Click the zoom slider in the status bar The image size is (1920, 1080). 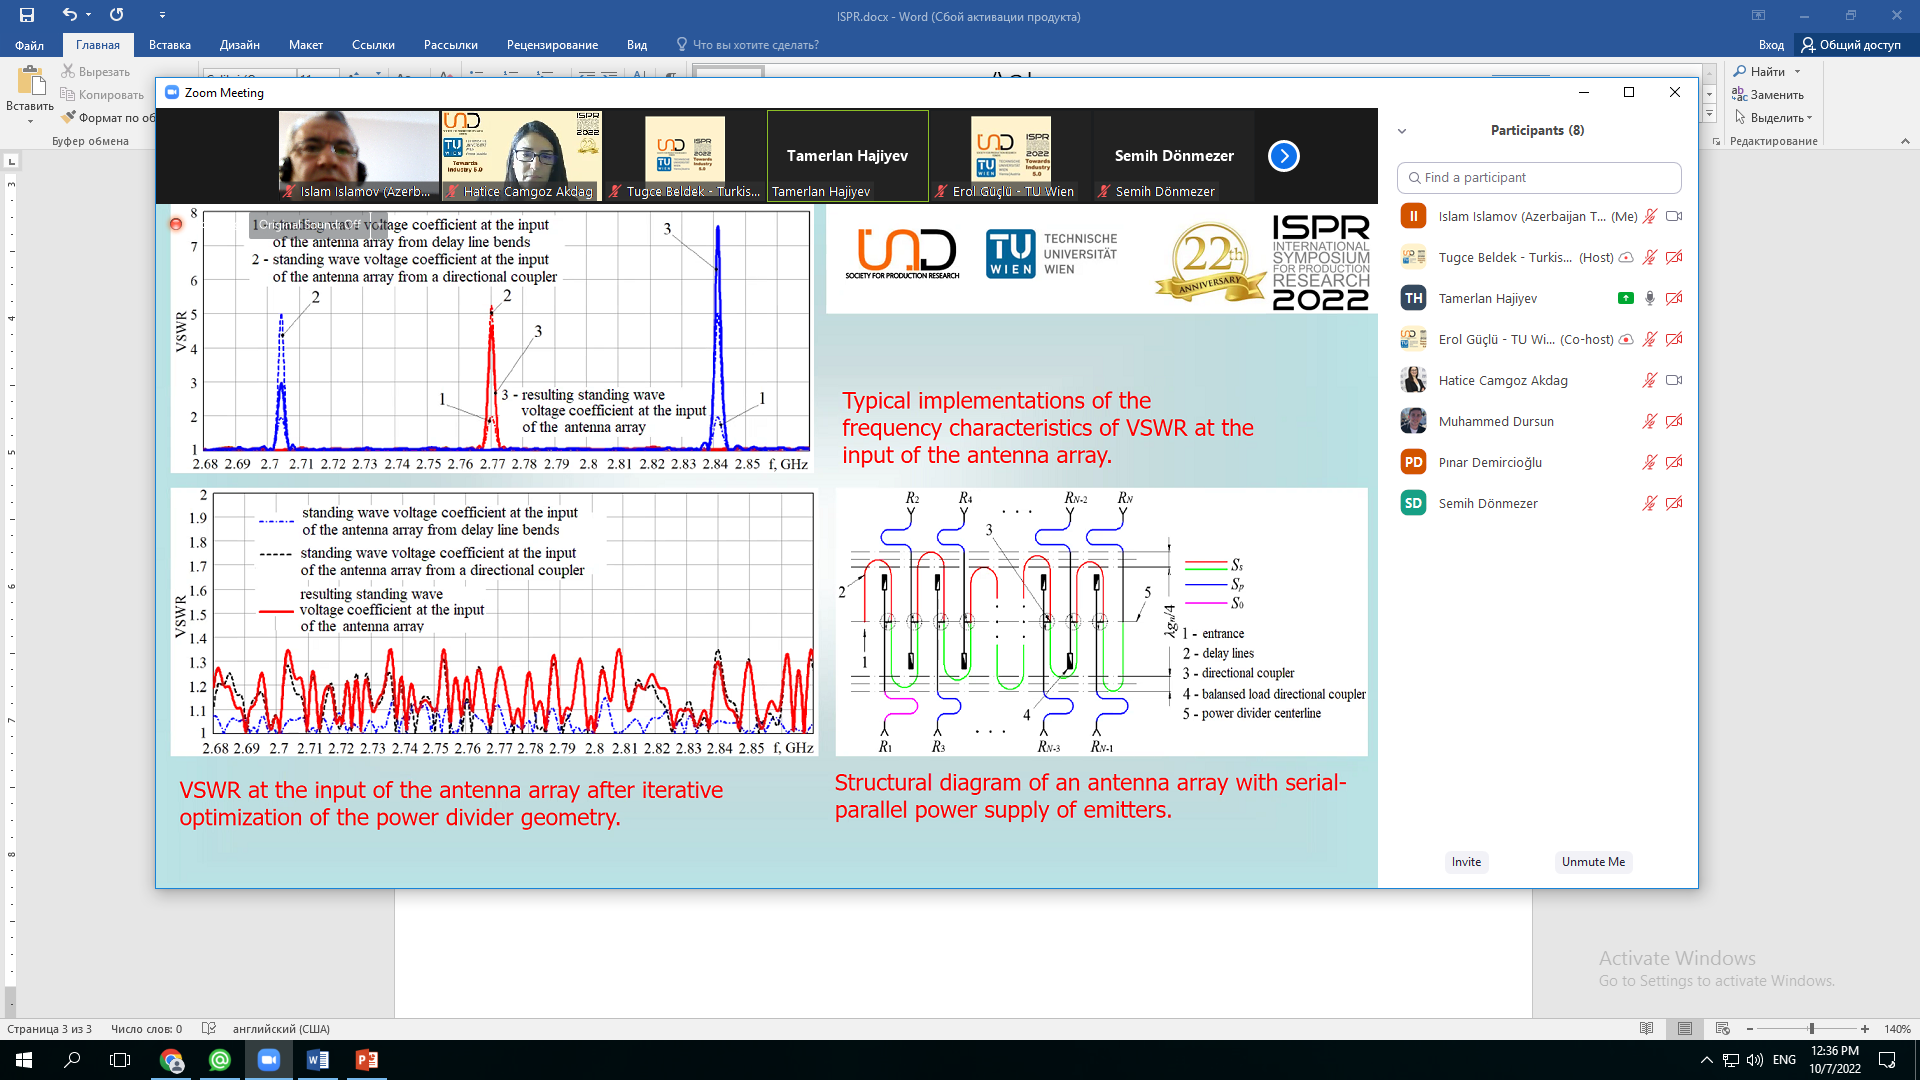[1811, 1029]
